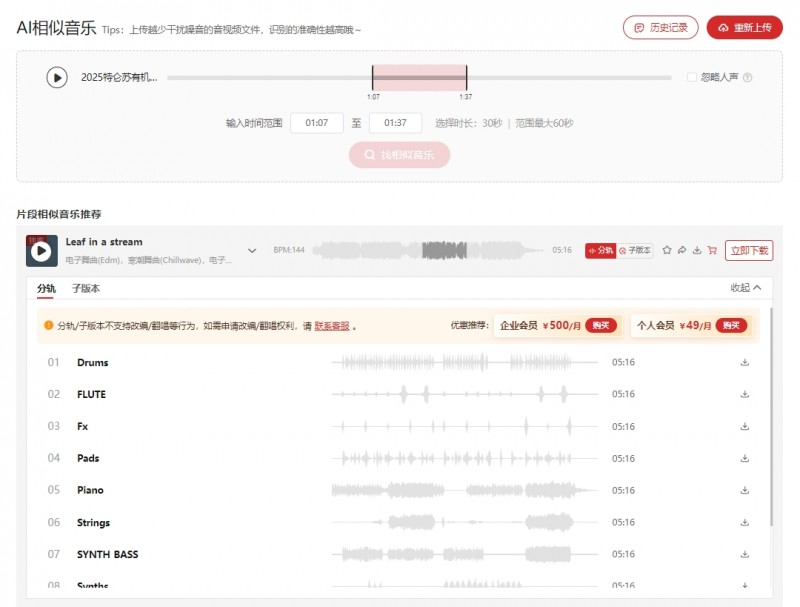The height and width of the screenshot is (607, 800).
Task: Click the 联系客服 link
Action: tap(332, 326)
